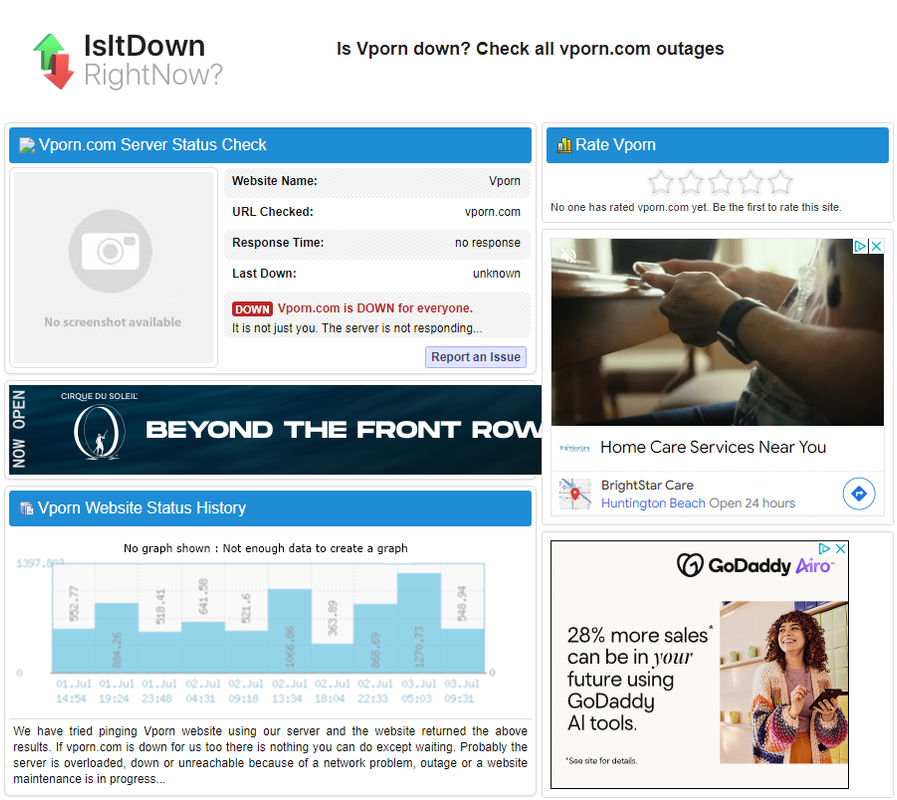Click the woman photo in GoDaddy ad
This screenshot has height=800, width=897.
[784, 682]
